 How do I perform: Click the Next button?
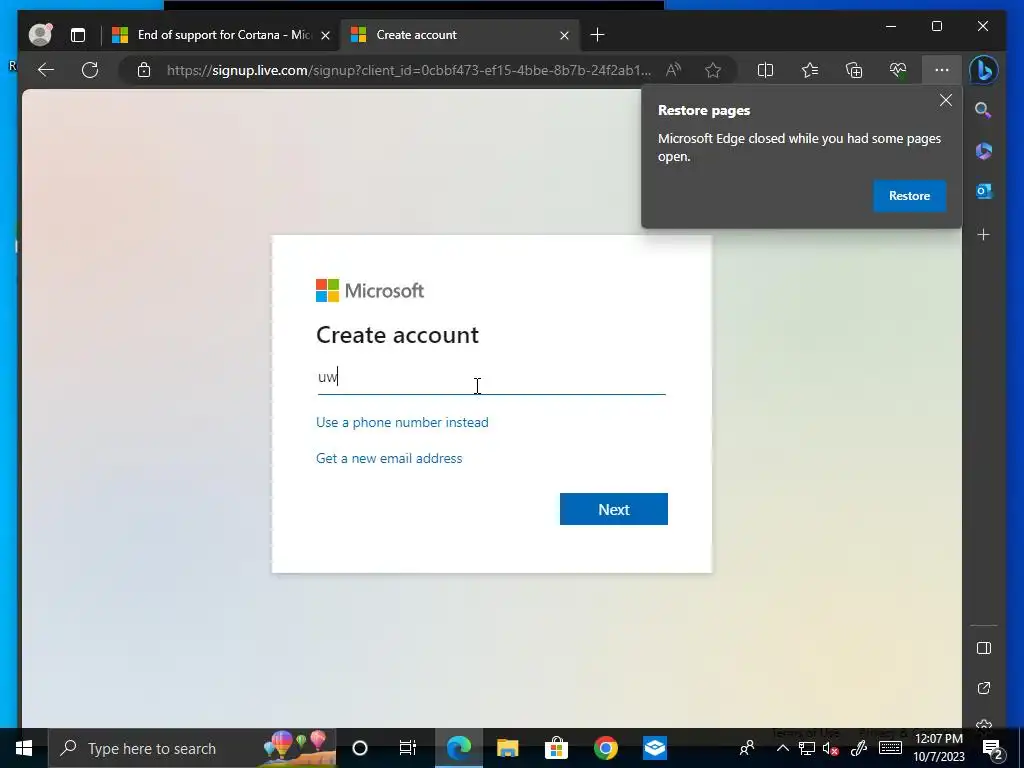(614, 509)
